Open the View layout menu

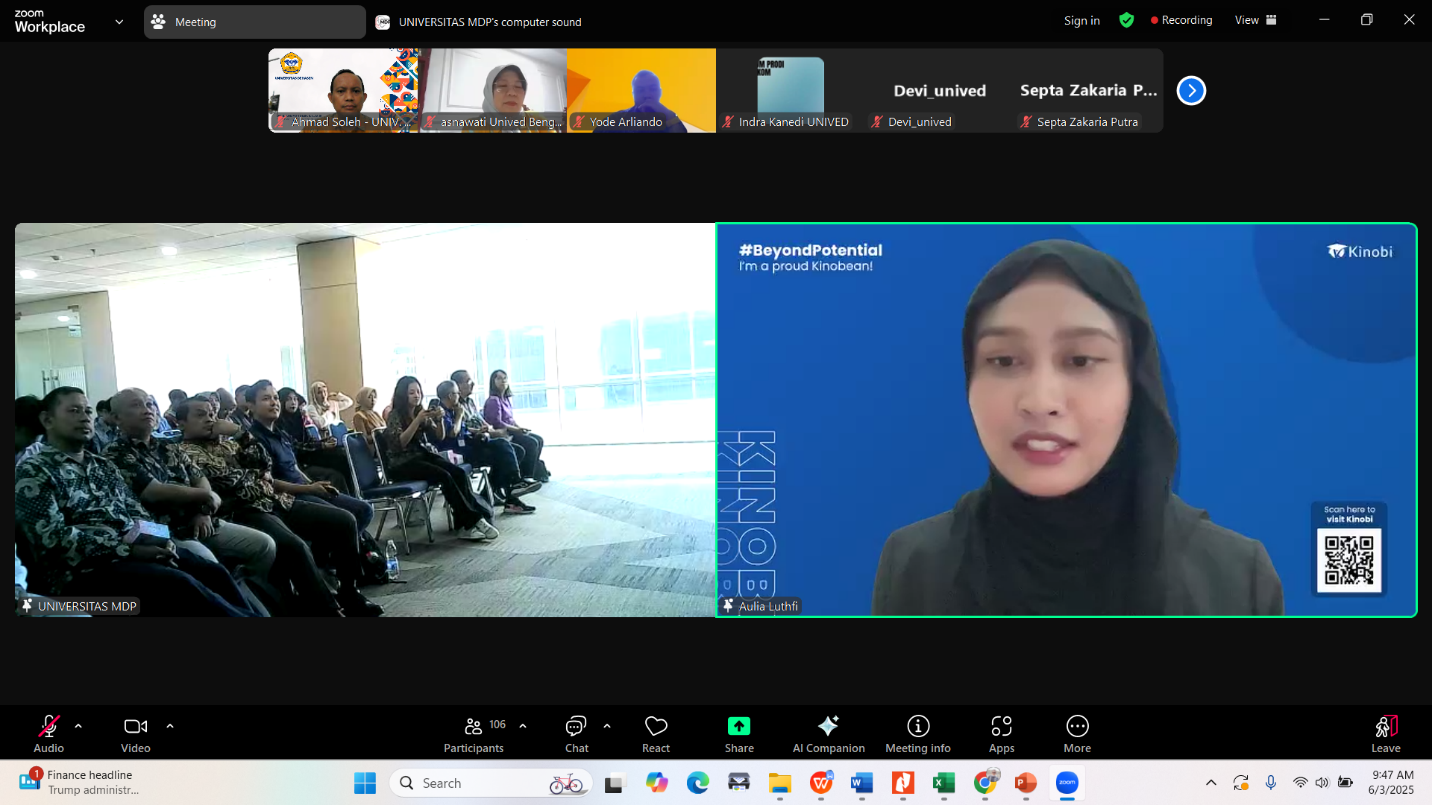point(1256,20)
